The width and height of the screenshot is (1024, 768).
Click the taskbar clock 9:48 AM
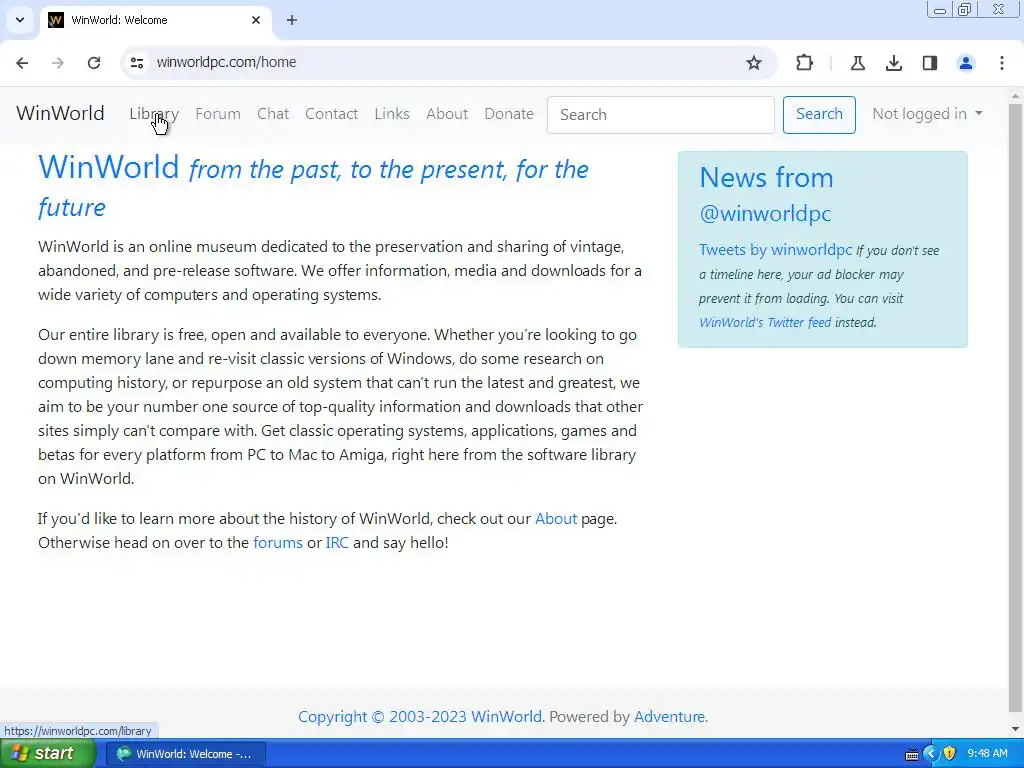(987, 754)
